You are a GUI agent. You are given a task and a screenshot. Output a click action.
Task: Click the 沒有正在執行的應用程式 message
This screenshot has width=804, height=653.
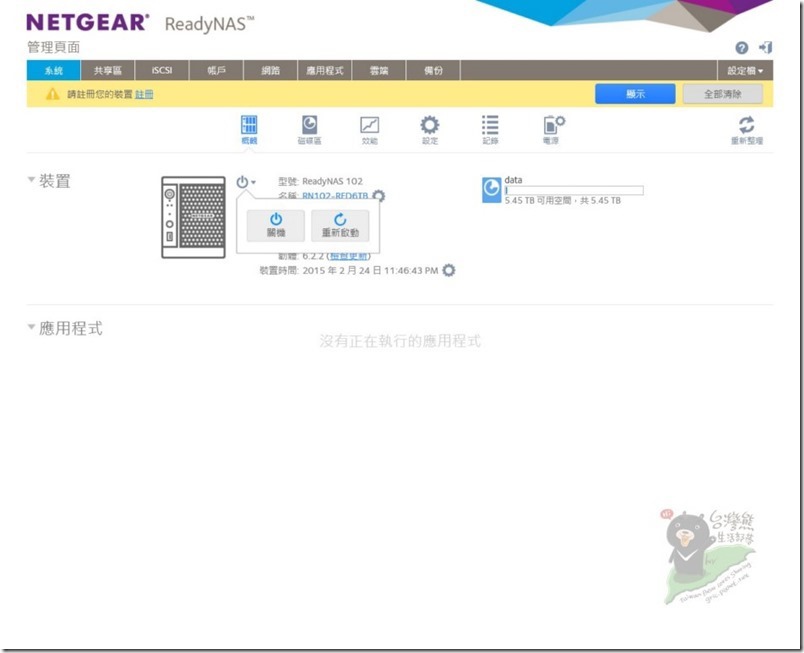[x=400, y=341]
